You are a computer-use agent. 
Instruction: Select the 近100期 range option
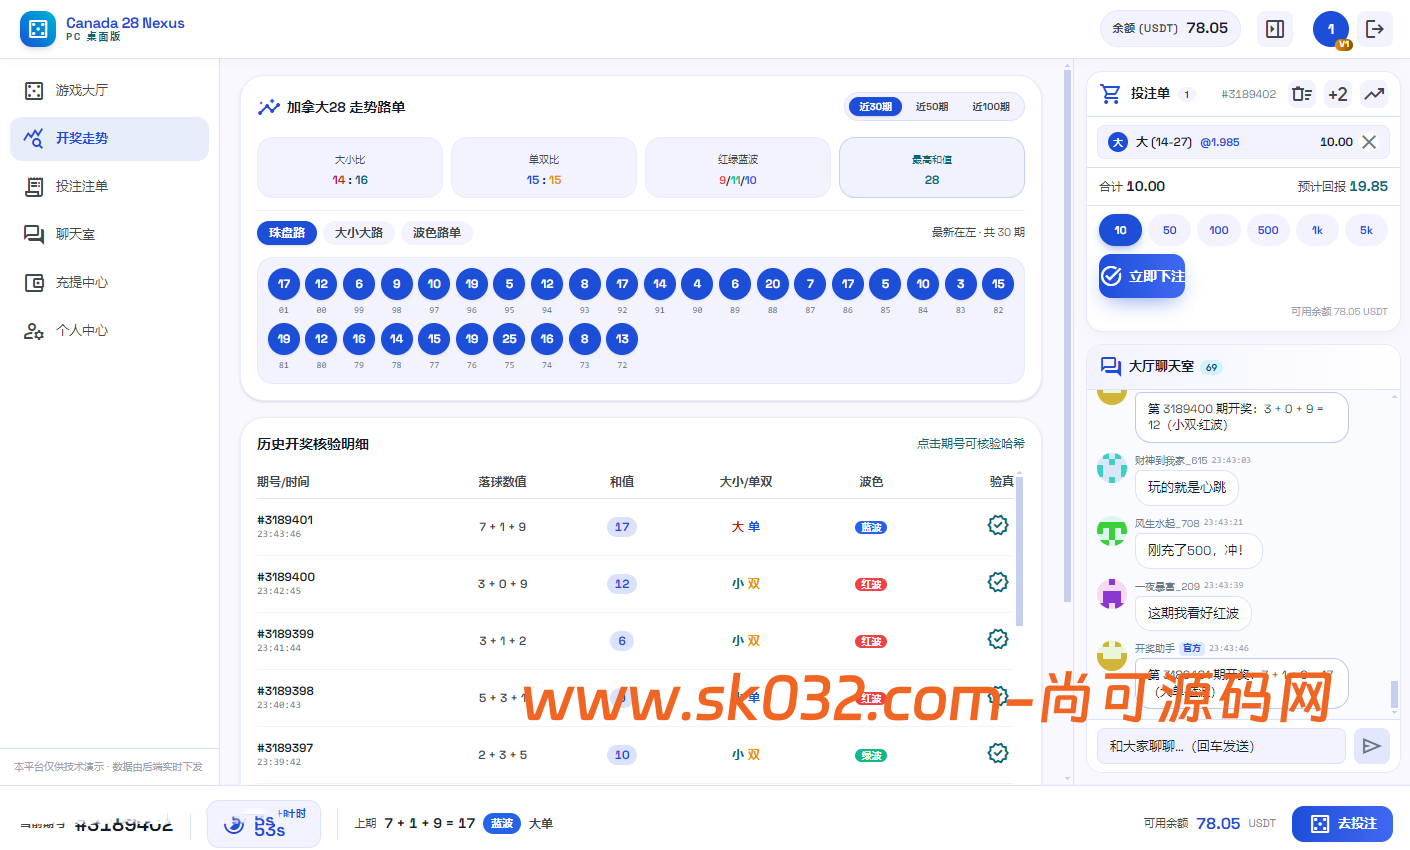(991, 106)
